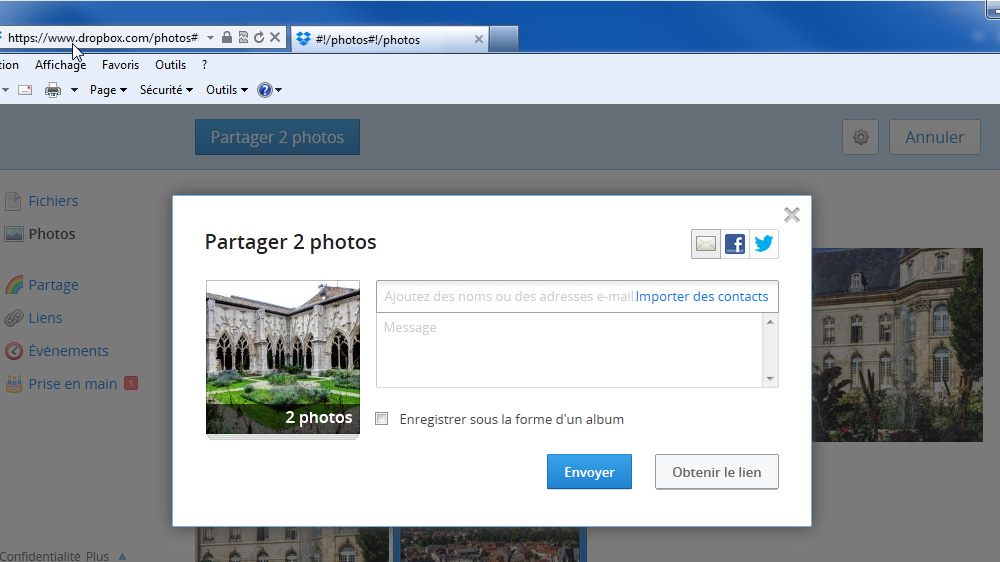Close the Partager 2 photos dialog
The height and width of the screenshot is (562, 1000).
point(791,215)
